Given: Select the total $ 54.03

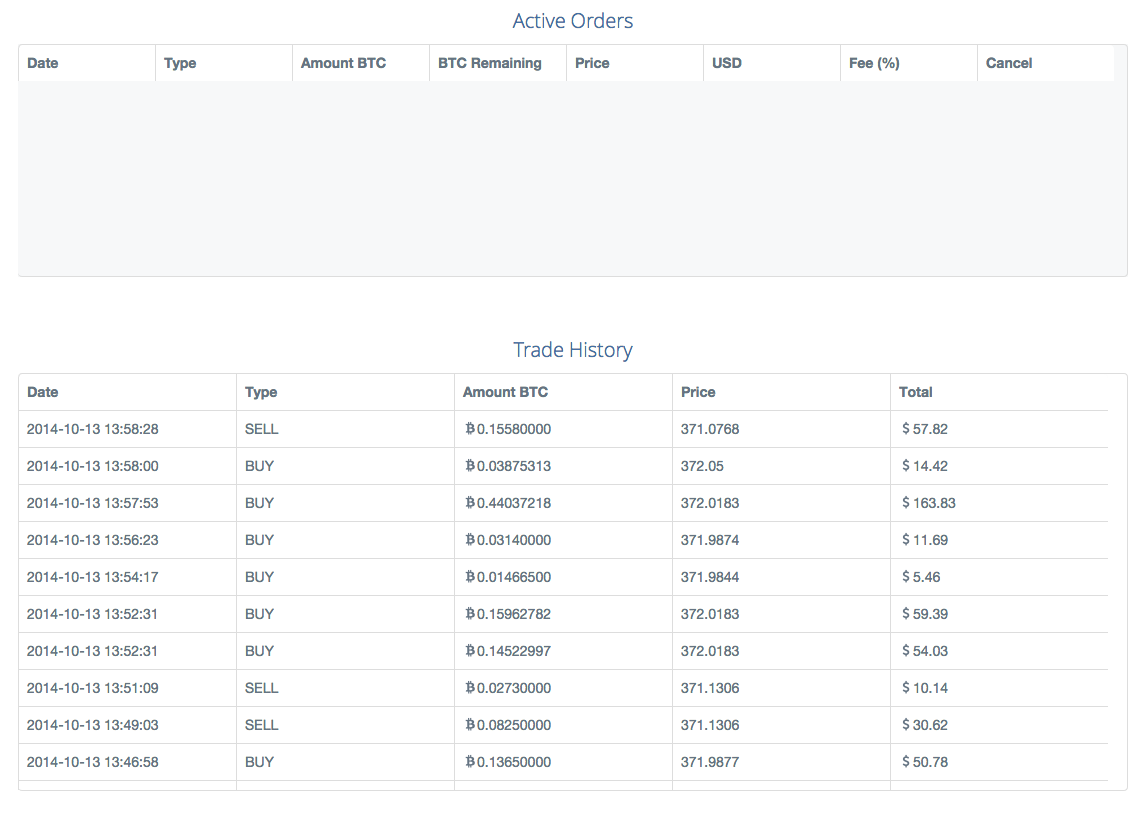Looking at the screenshot, I should pyautogui.click(x=925, y=651).
